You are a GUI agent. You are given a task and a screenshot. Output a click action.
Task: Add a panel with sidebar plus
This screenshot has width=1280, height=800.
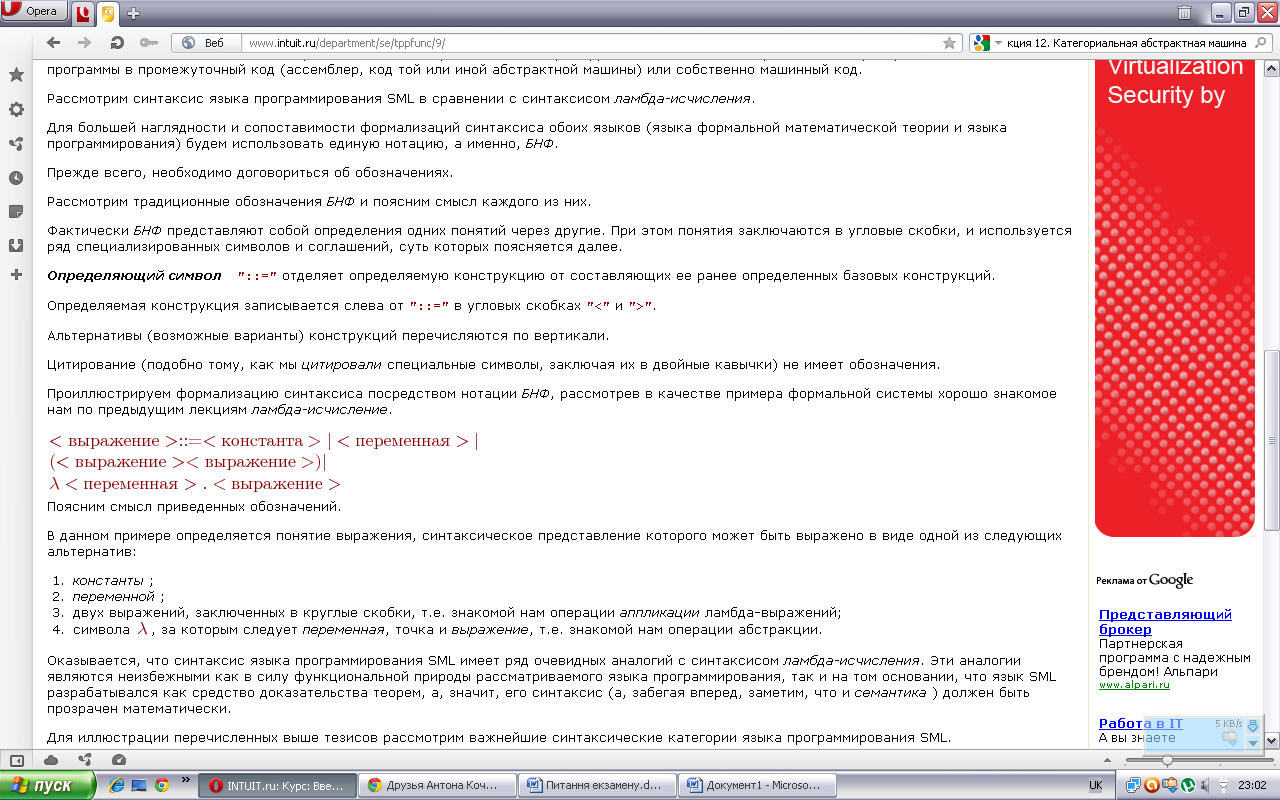pos(16,274)
